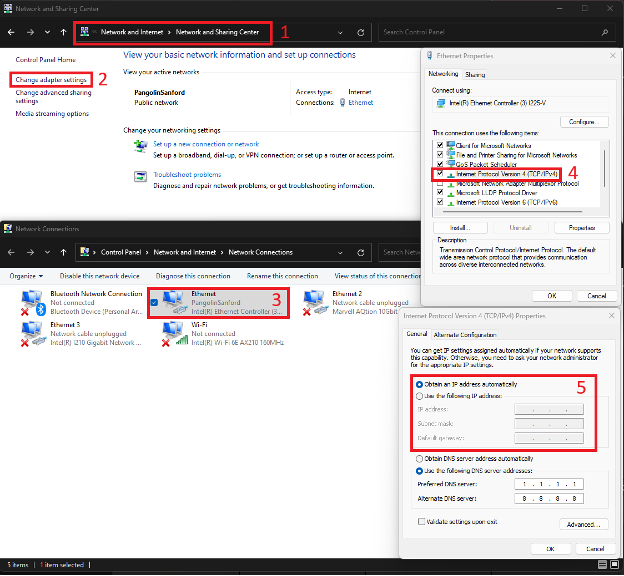Click the Advanced button in IPv4 properties
The height and width of the screenshot is (576, 624).
point(585,524)
